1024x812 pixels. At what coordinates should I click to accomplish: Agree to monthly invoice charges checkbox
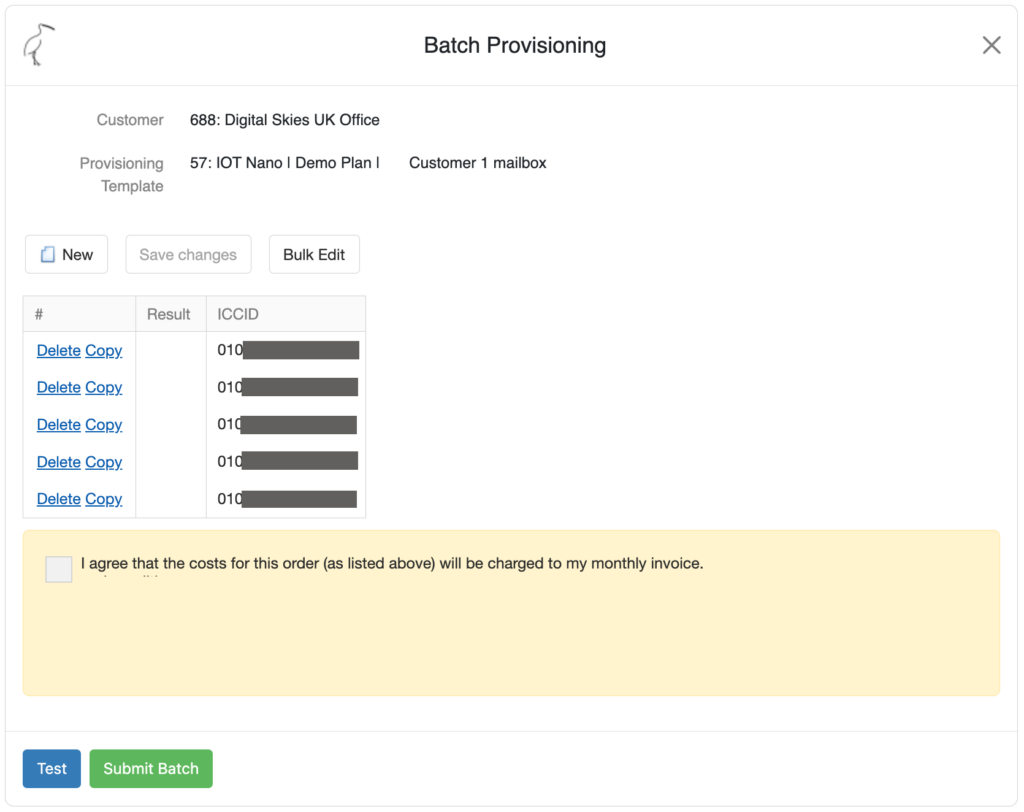(x=59, y=569)
